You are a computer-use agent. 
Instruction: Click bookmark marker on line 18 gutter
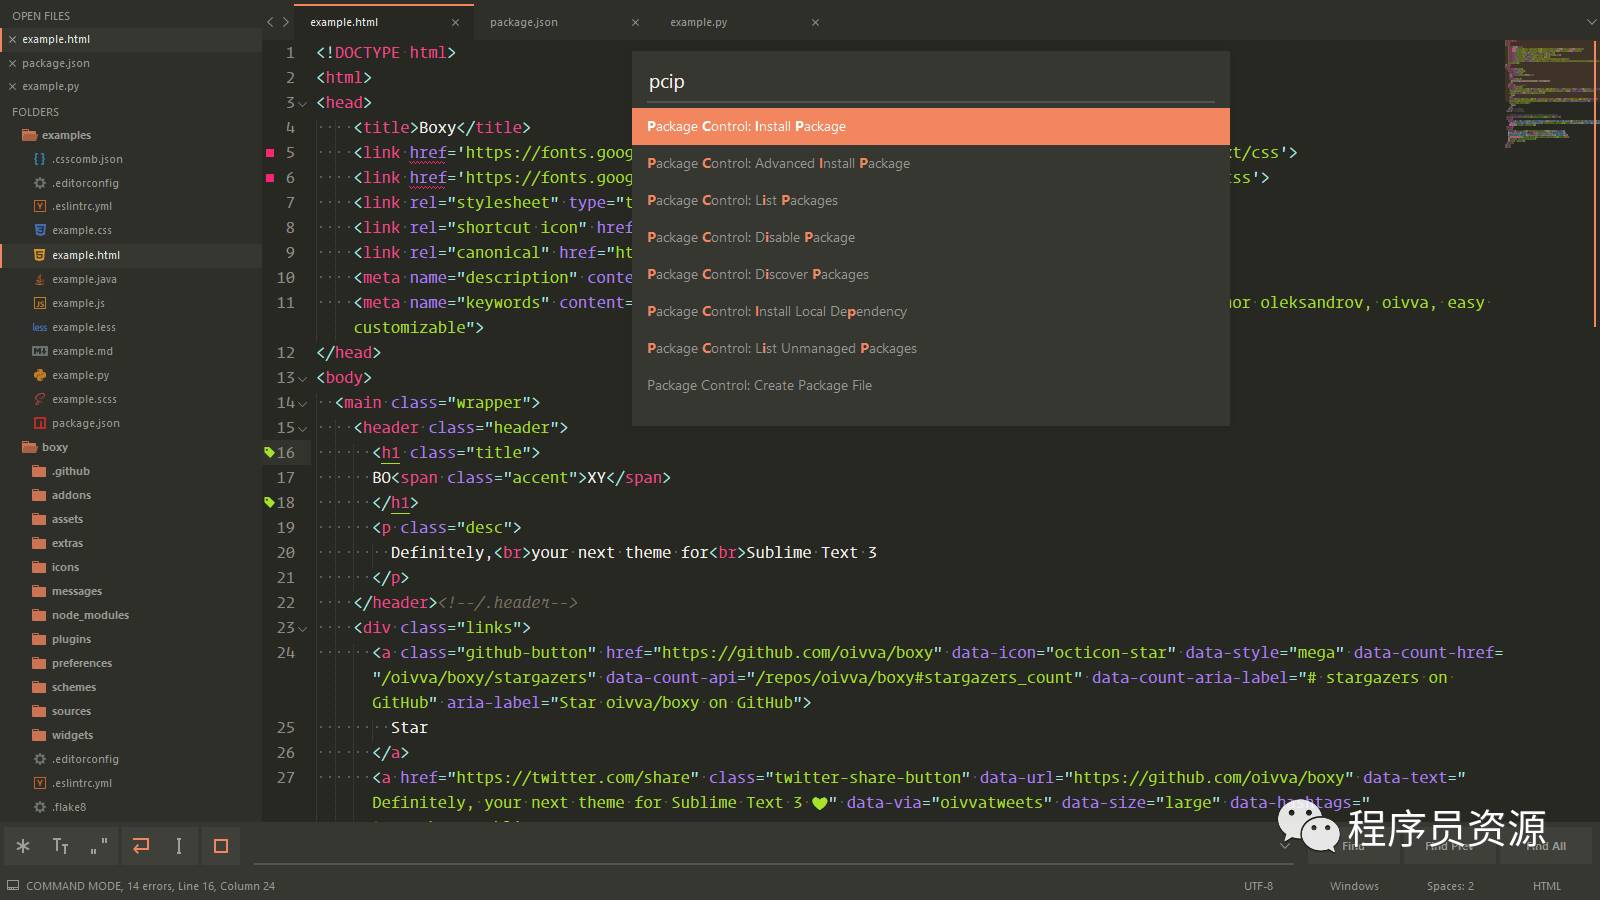(x=269, y=502)
